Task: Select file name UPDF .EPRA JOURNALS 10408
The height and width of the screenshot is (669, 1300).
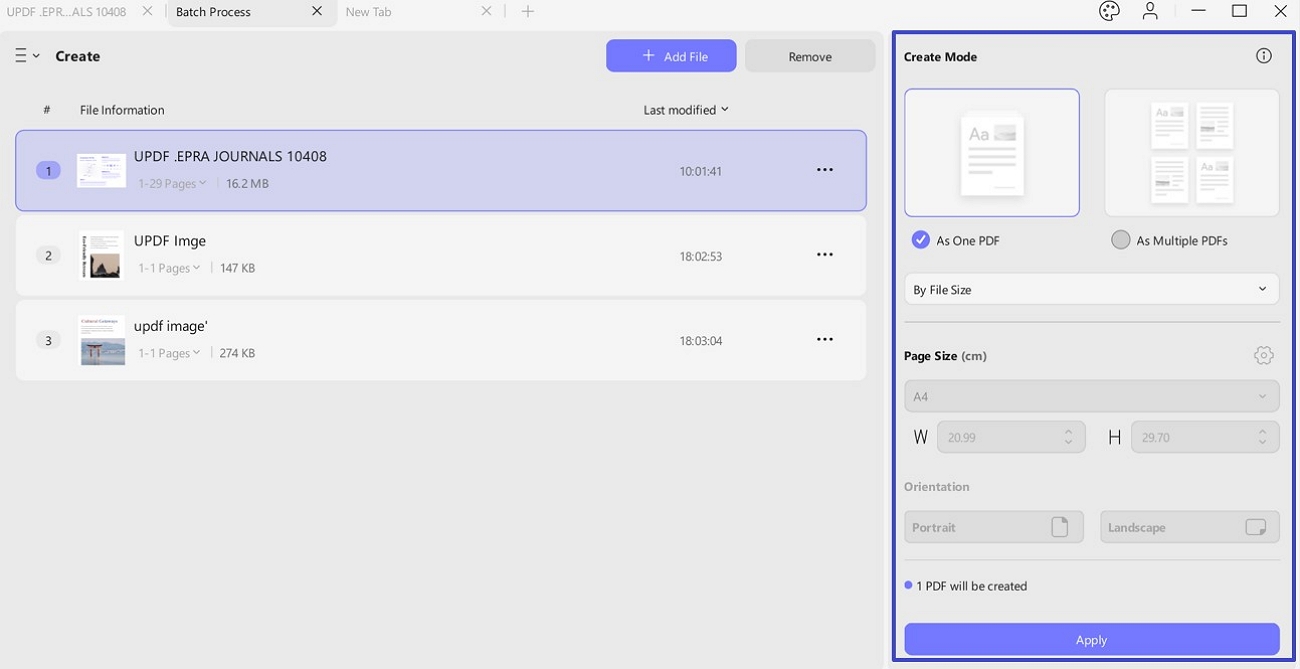Action: pyautogui.click(x=230, y=156)
